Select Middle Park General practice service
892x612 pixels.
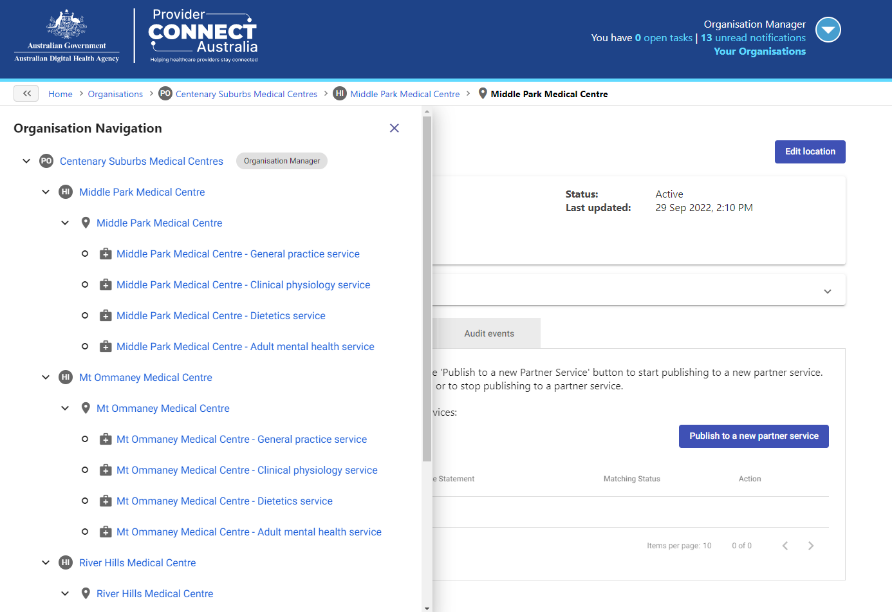point(238,254)
